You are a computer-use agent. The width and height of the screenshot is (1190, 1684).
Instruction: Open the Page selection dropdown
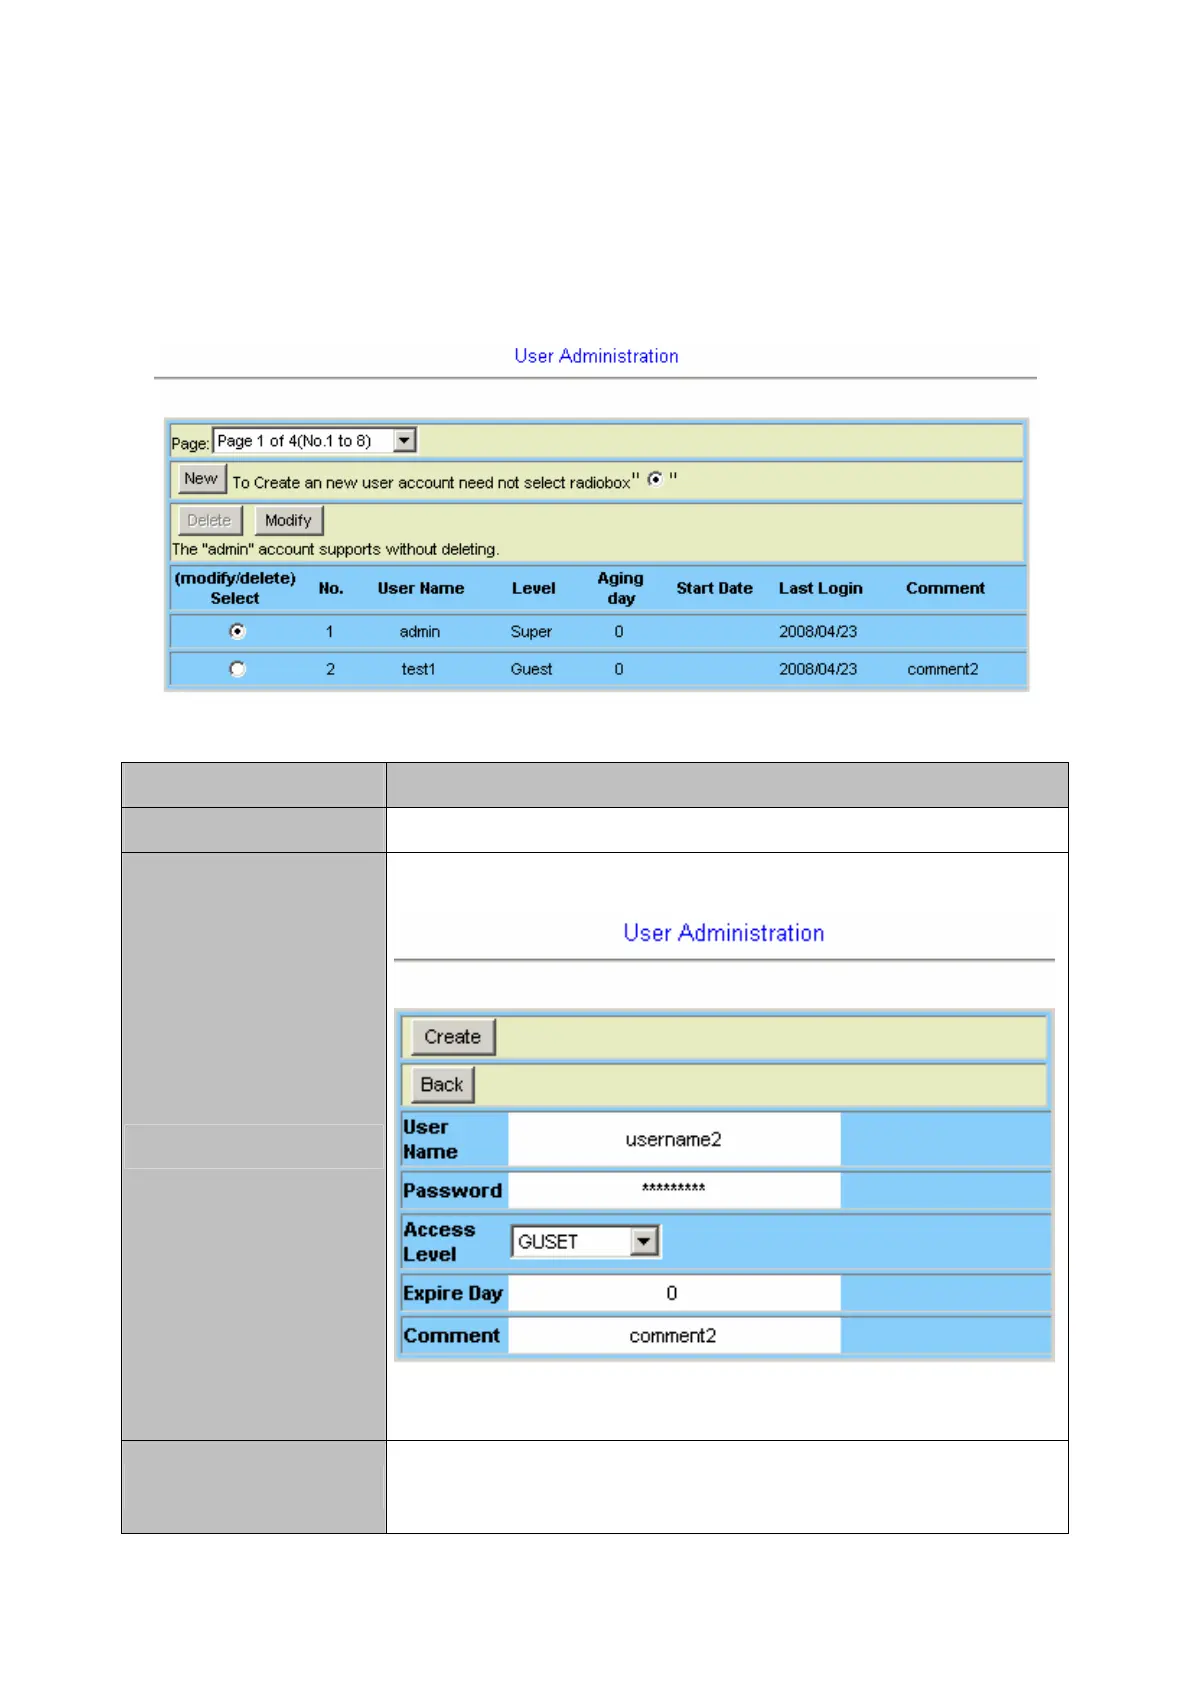315,441
